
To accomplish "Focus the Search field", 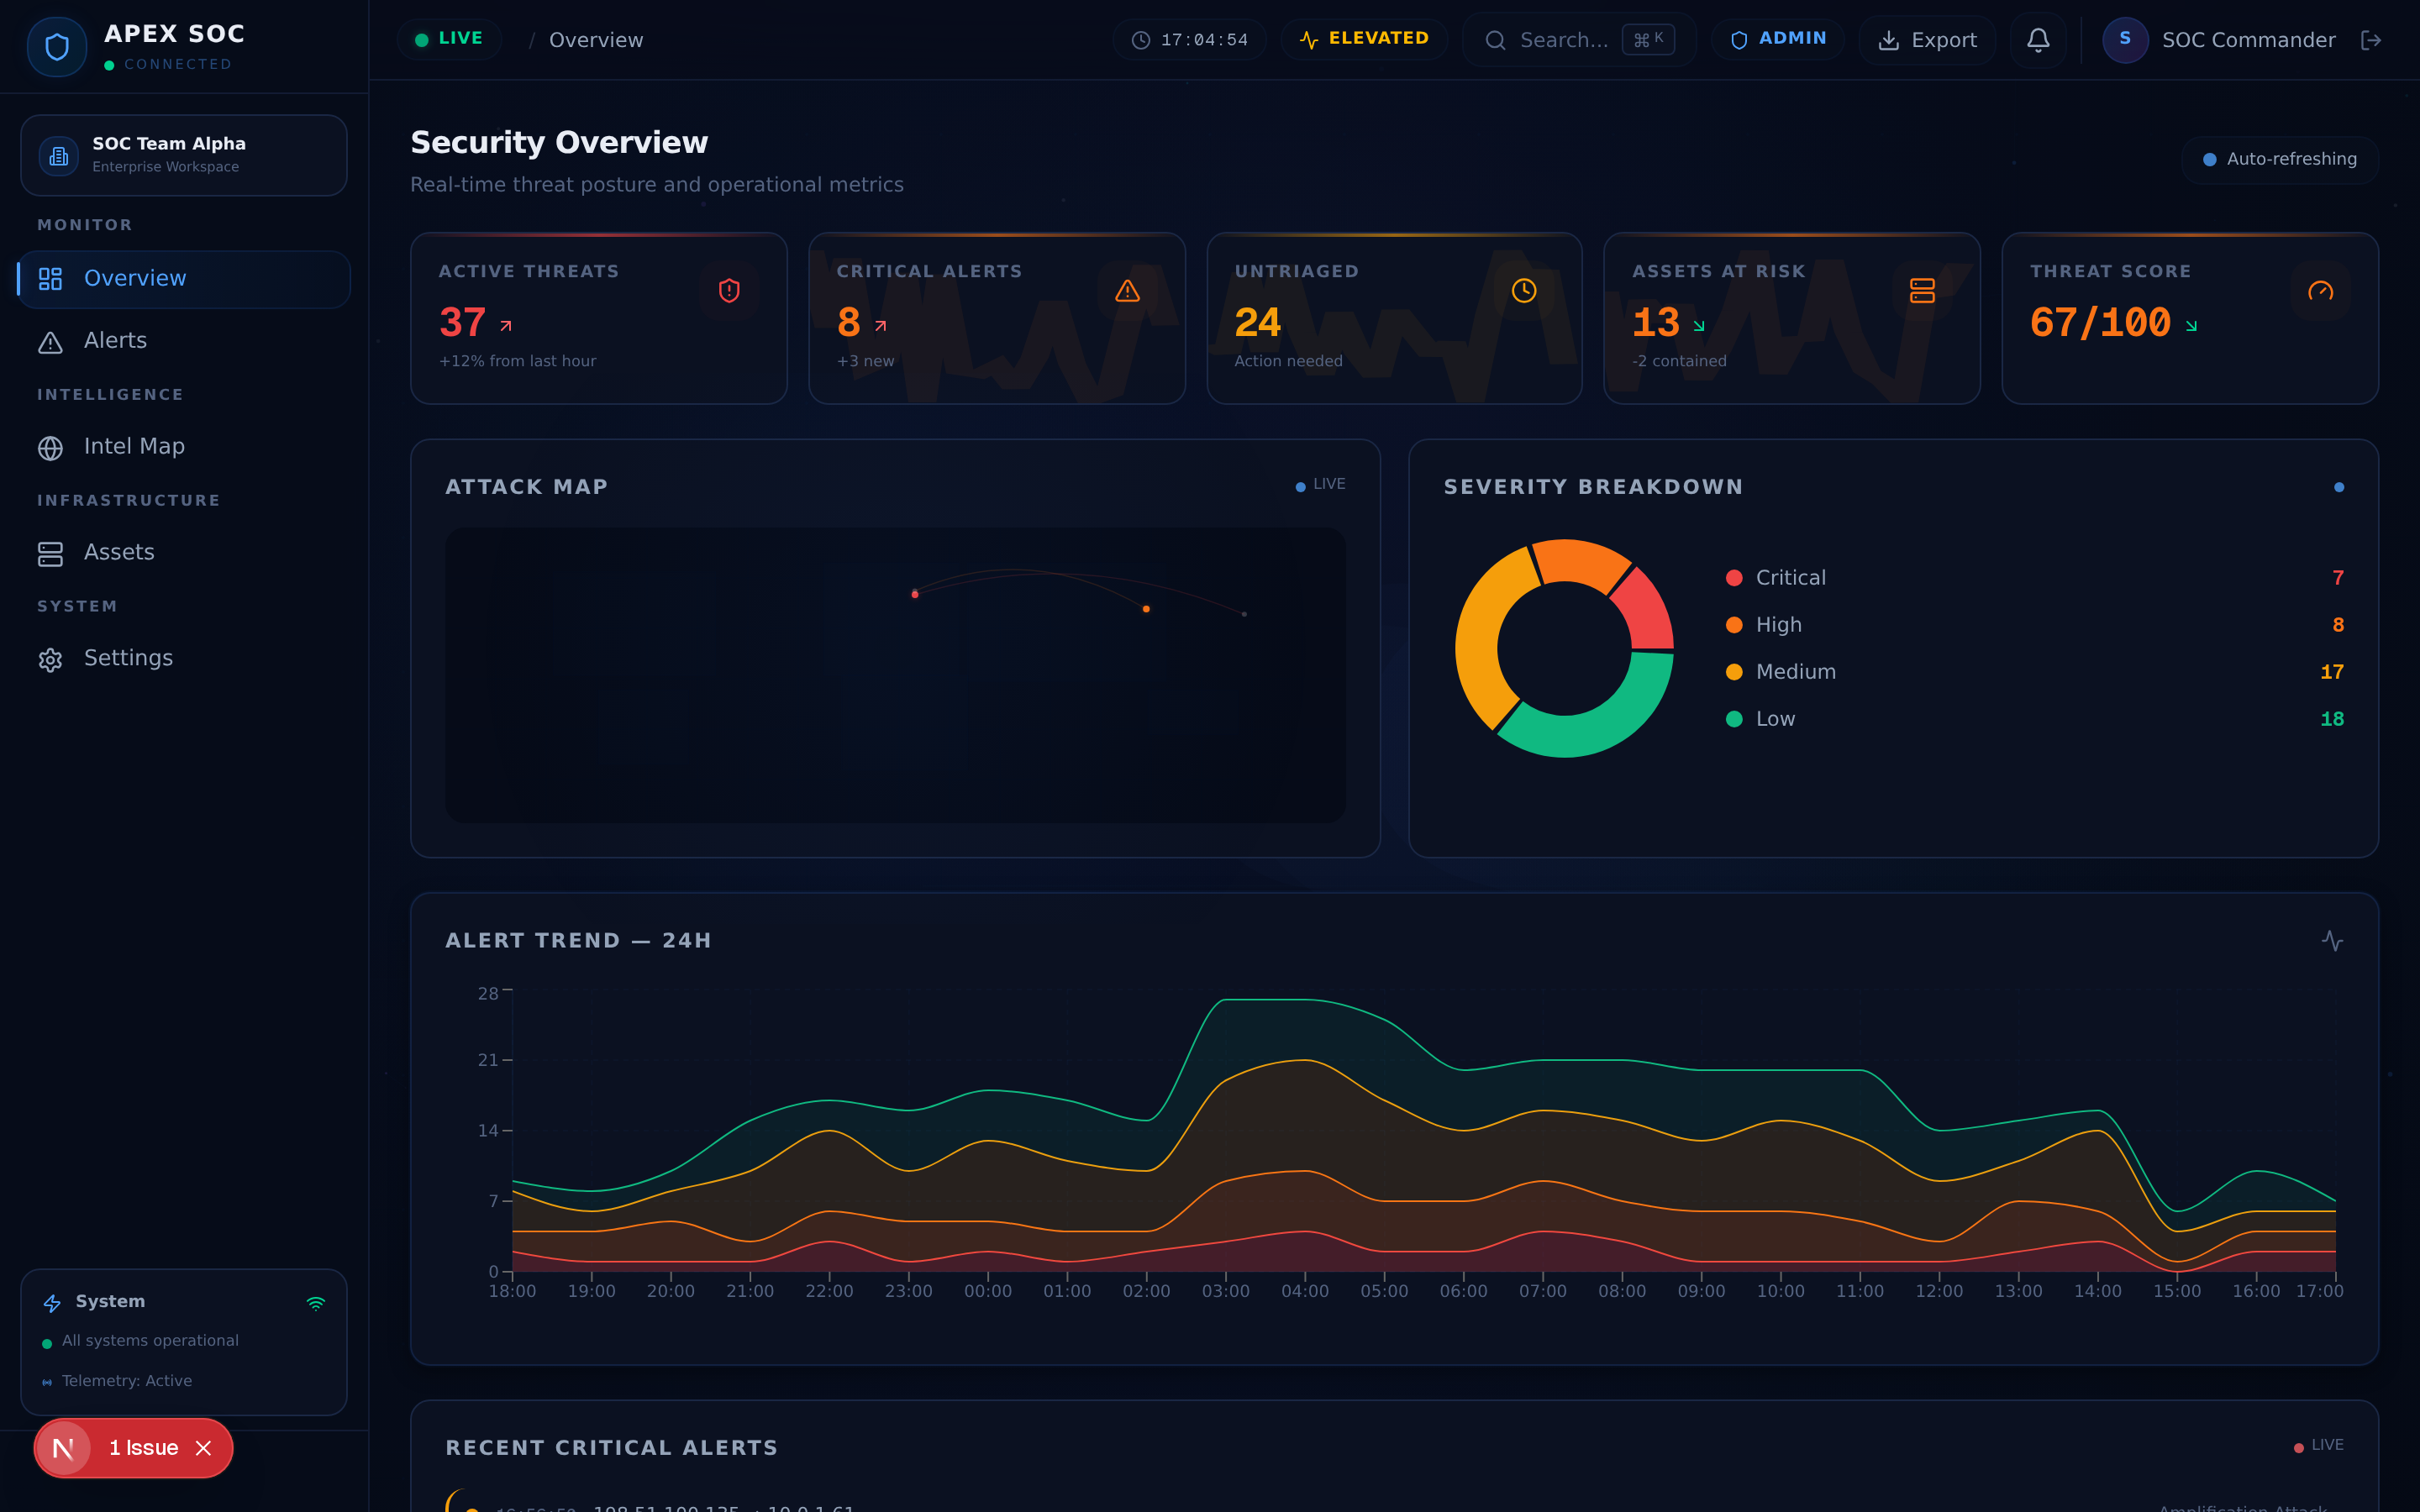I will [1580, 40].
